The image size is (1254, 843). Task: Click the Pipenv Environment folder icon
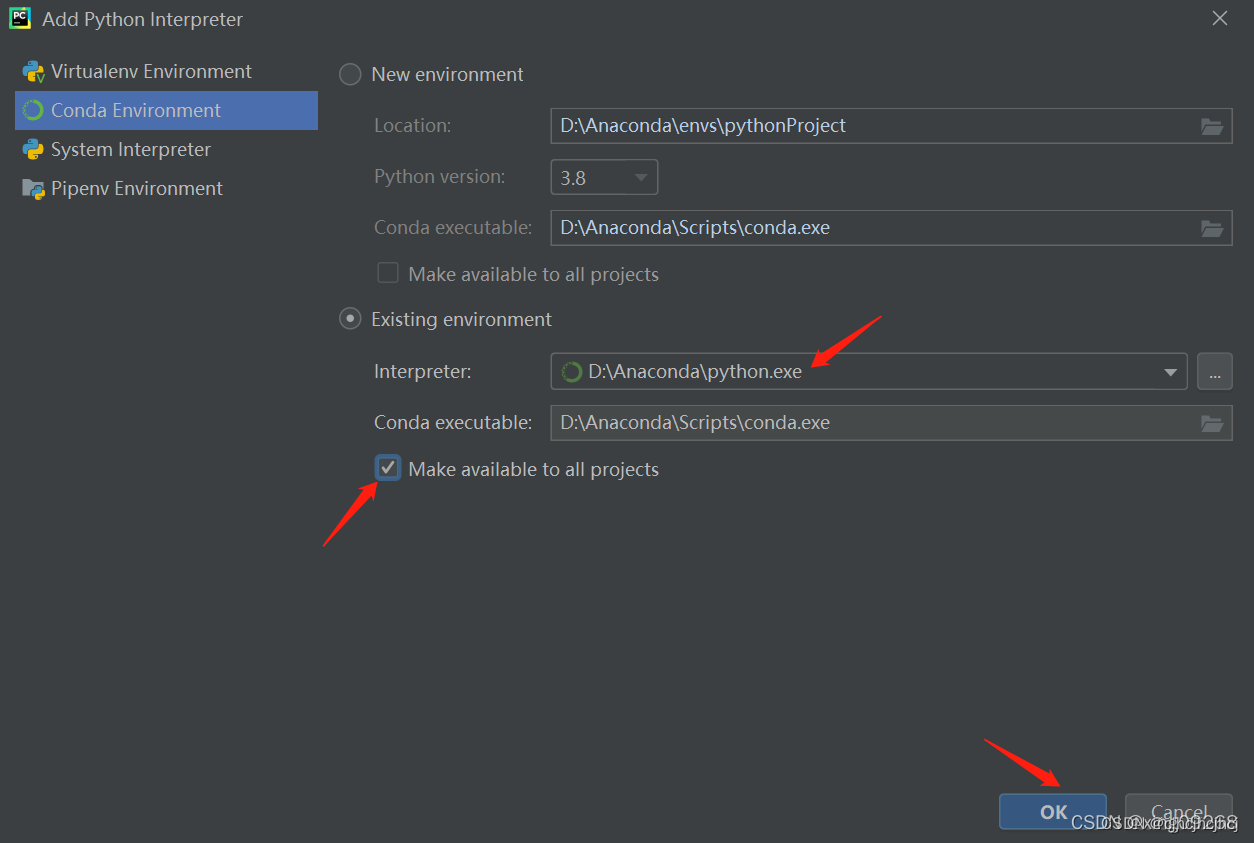33,189
